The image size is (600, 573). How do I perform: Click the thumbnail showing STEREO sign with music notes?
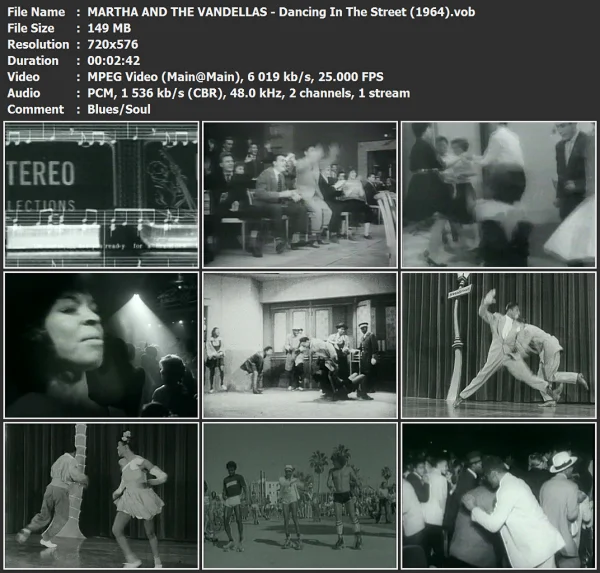[x=101, y=194]
